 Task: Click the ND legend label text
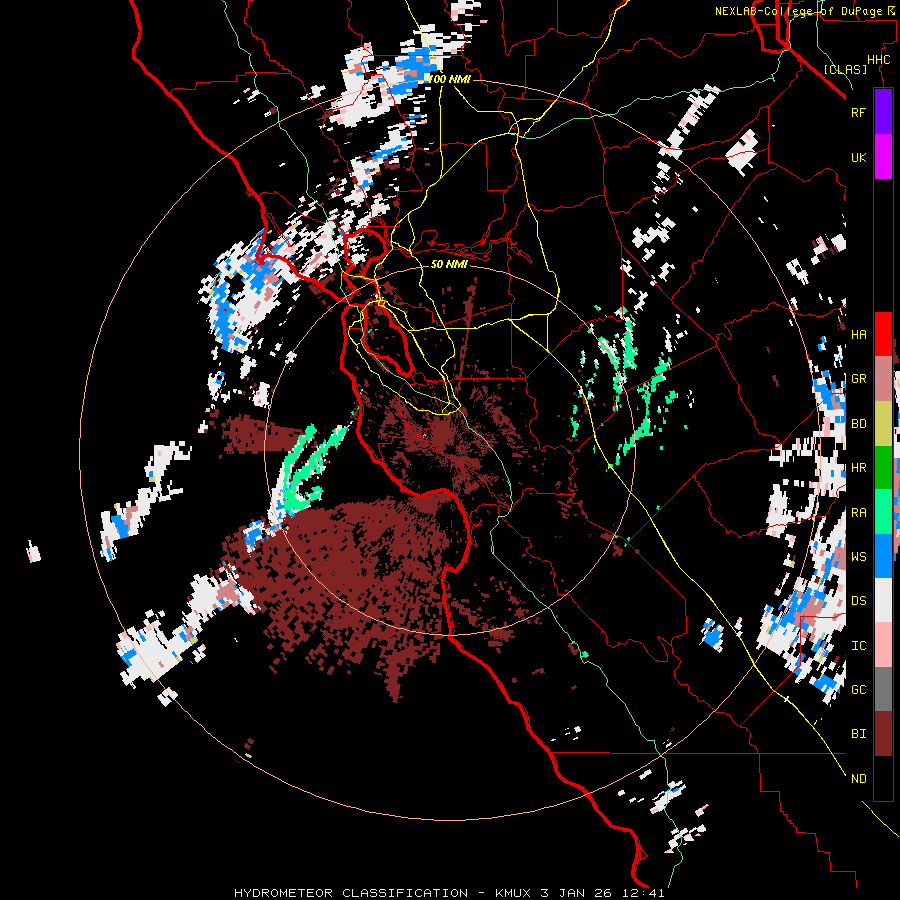tap(858, 778)
